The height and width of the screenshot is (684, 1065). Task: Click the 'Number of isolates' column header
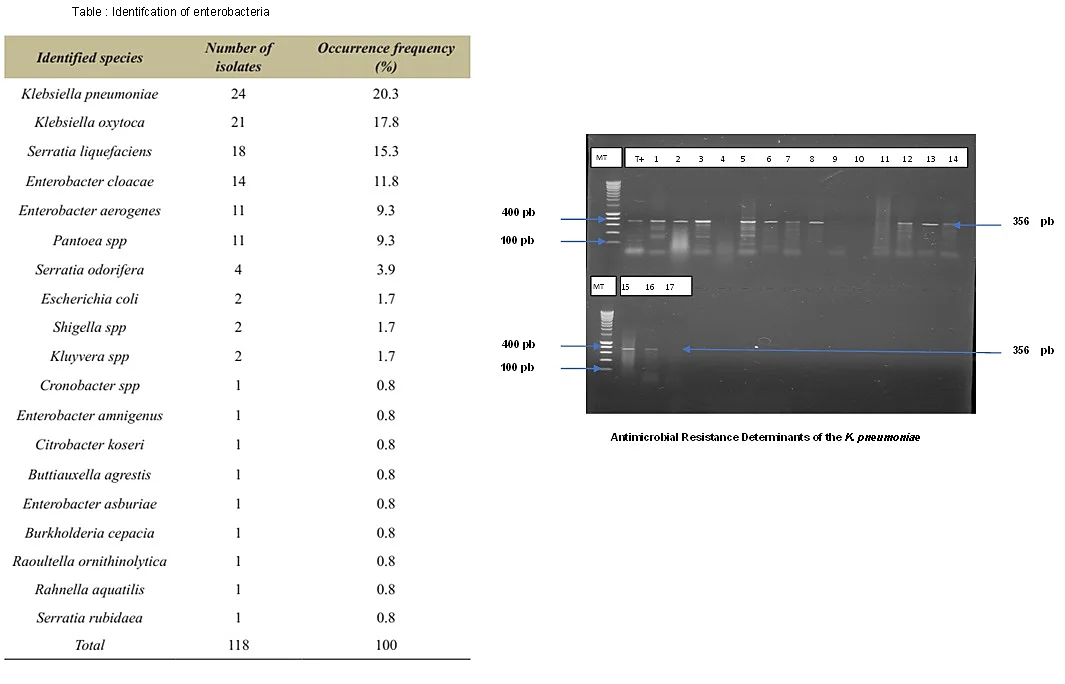coord(239,57)
